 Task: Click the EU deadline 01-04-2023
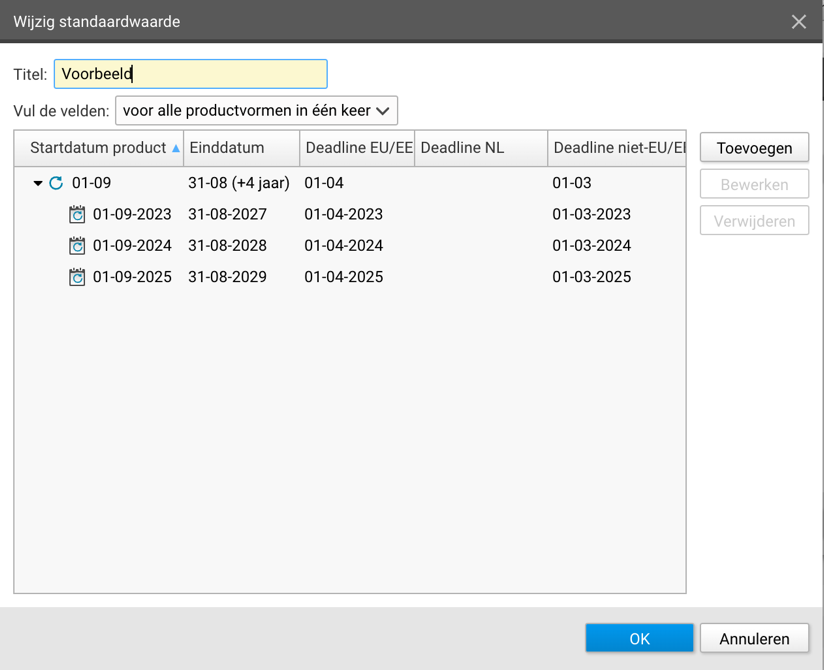pyautogui.click(x=344, y=214)
